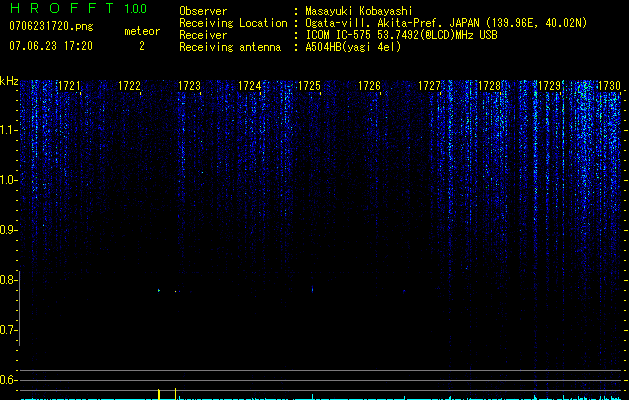Click the 1.0 kHz frequency axis label
The width and height of the screenshot is (629, 400).
coord(8,180)
